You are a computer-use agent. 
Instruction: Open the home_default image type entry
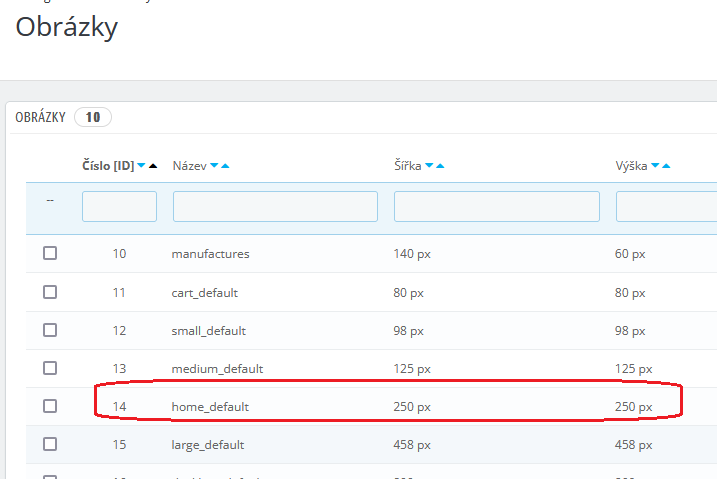[x=210, y=407]
